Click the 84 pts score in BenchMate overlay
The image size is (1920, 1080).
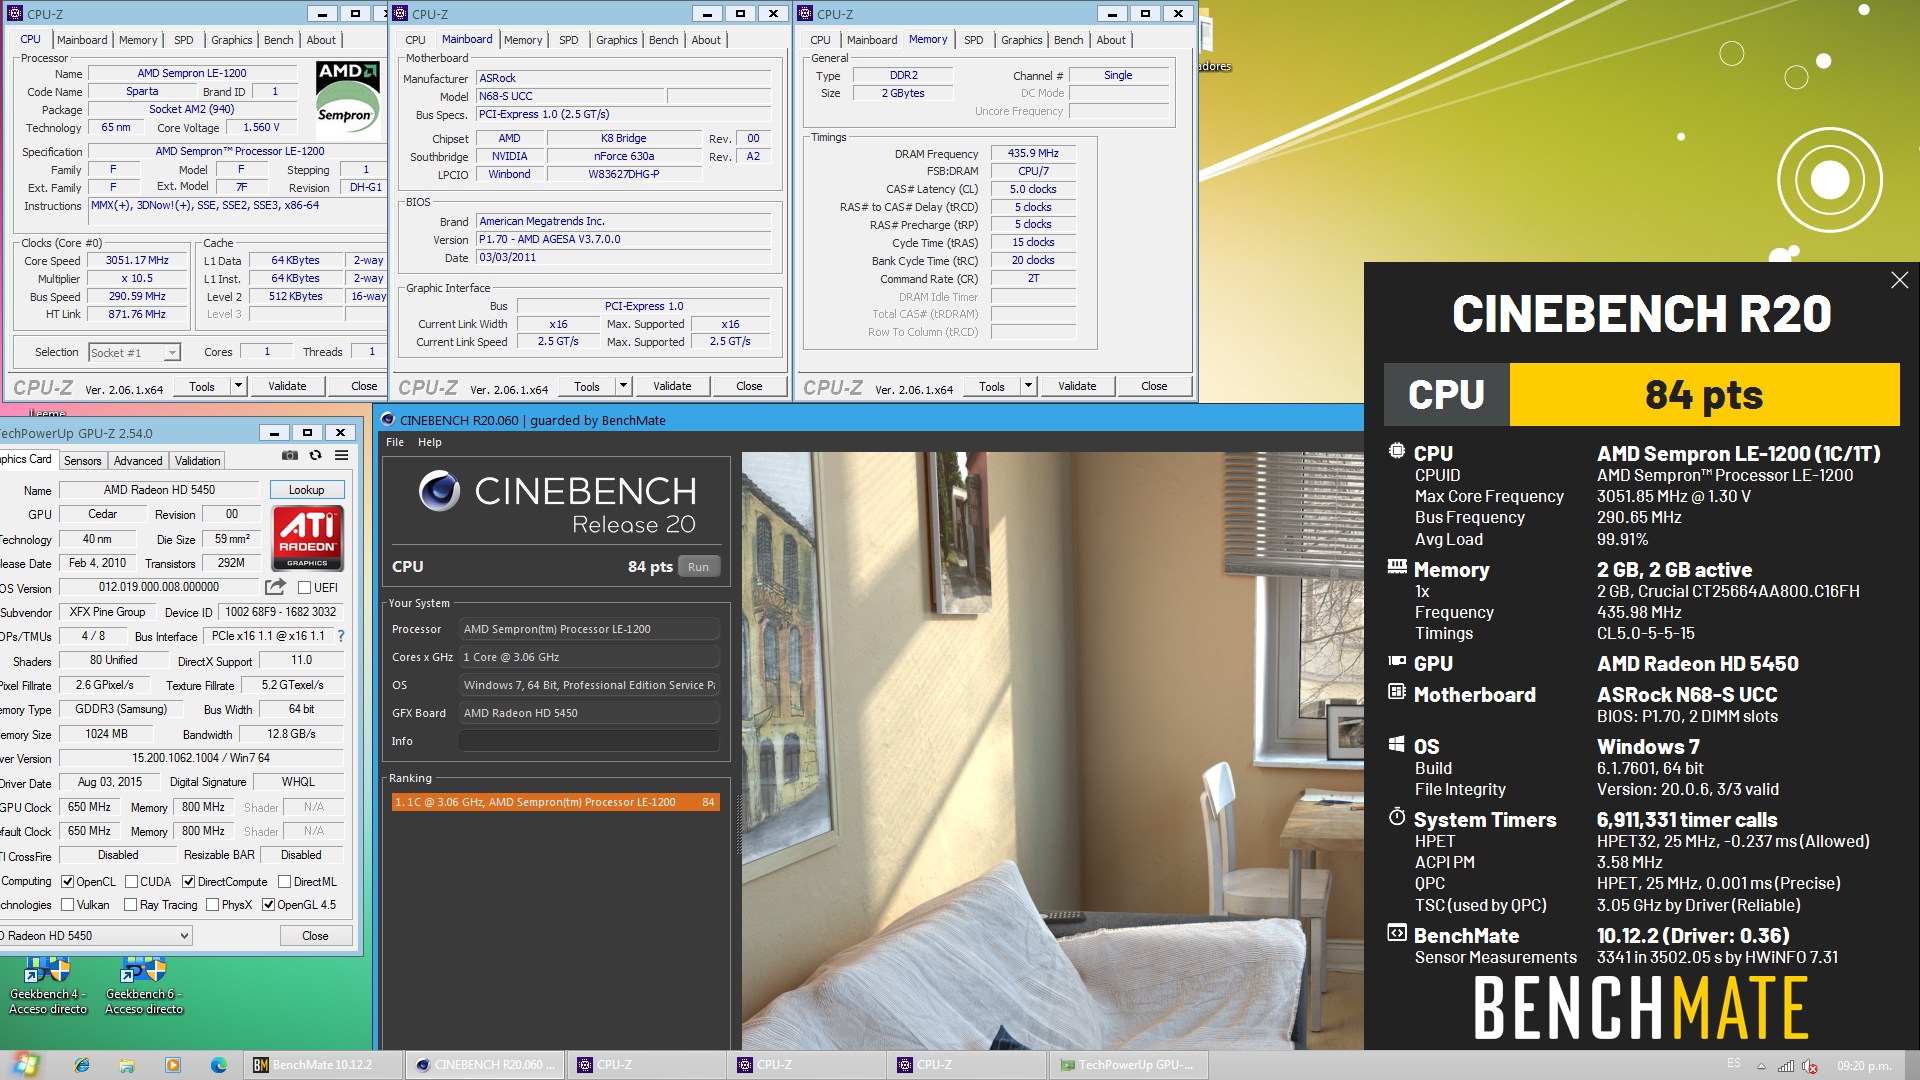tap(1704, 395)
